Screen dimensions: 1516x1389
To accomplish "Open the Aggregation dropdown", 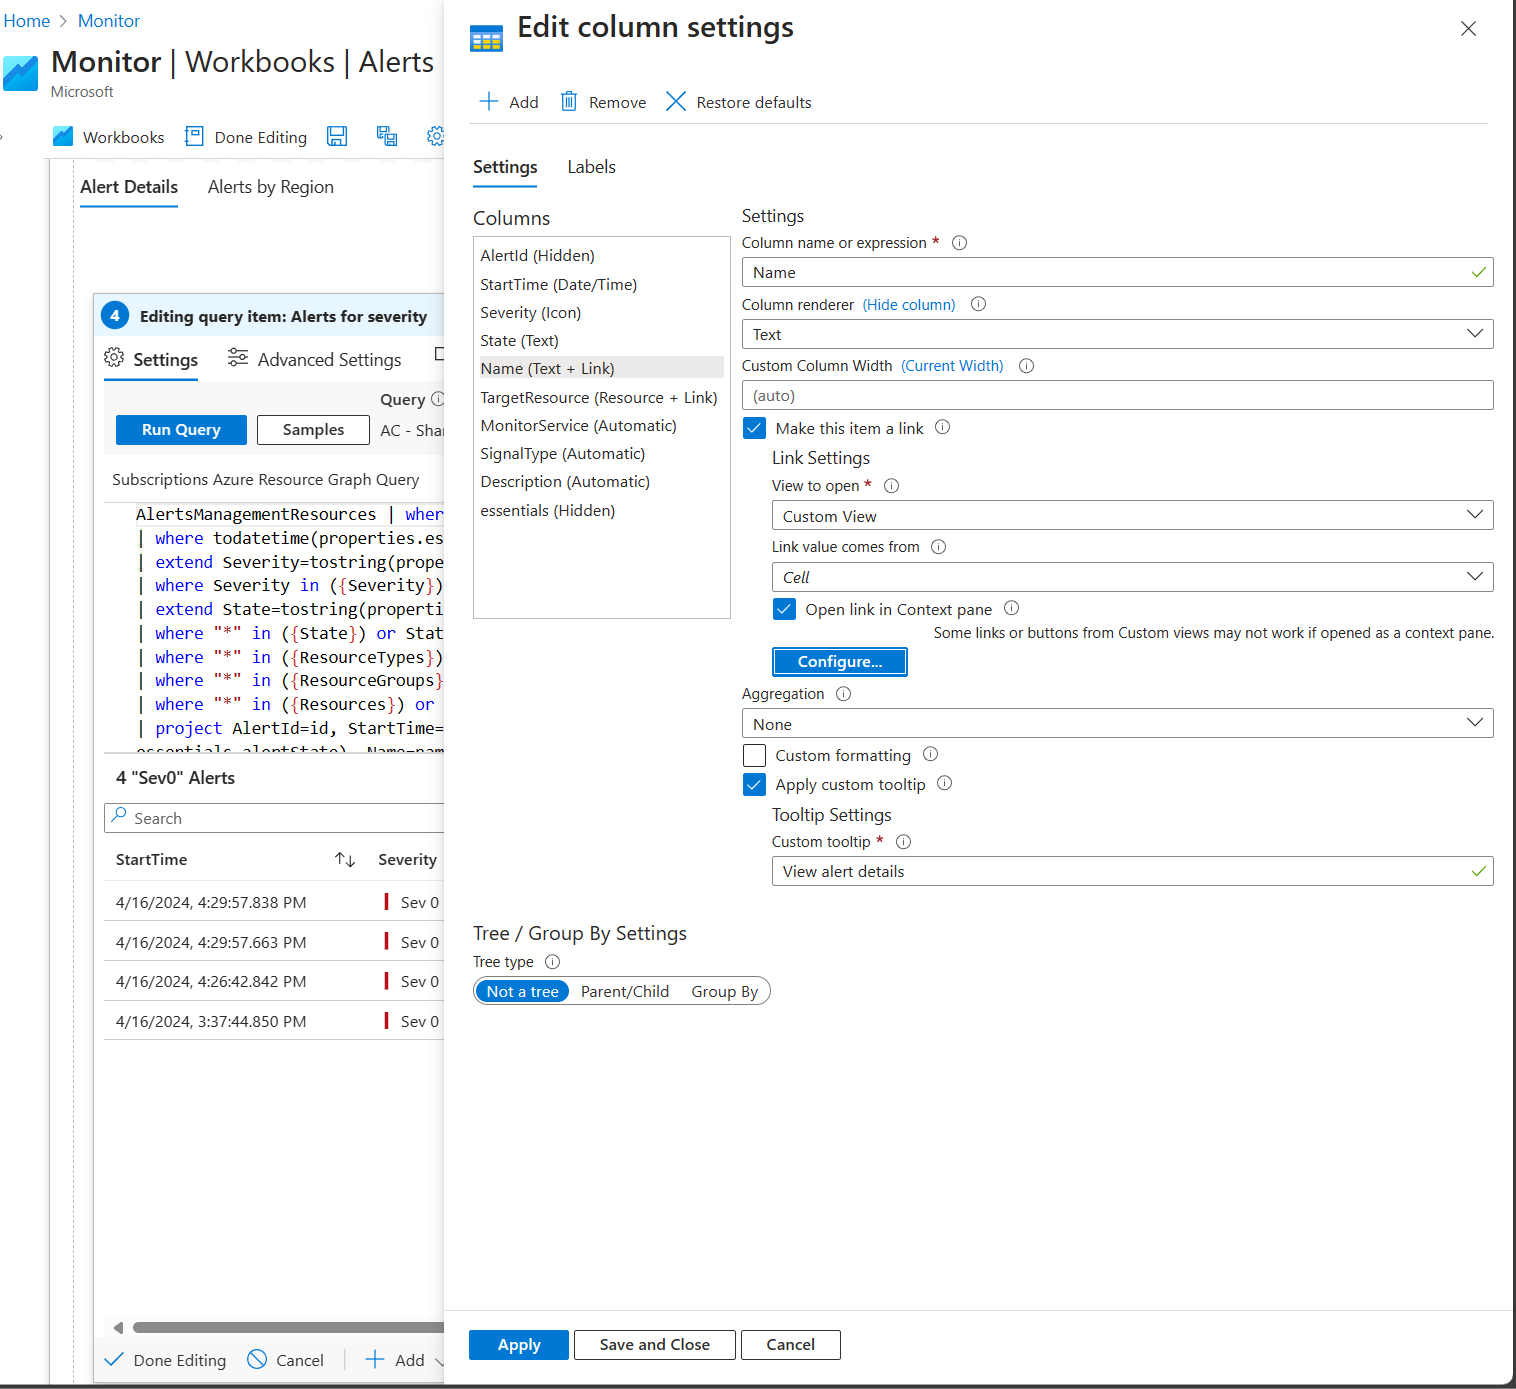I will pos(1117,724).
